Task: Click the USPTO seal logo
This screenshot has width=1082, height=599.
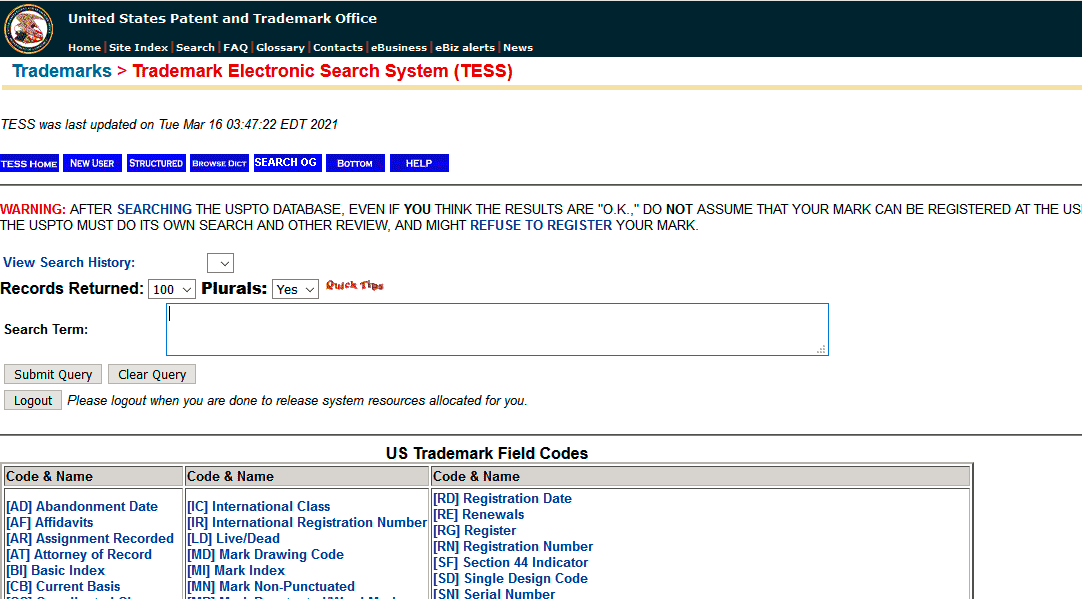Action: click(28, 29)
